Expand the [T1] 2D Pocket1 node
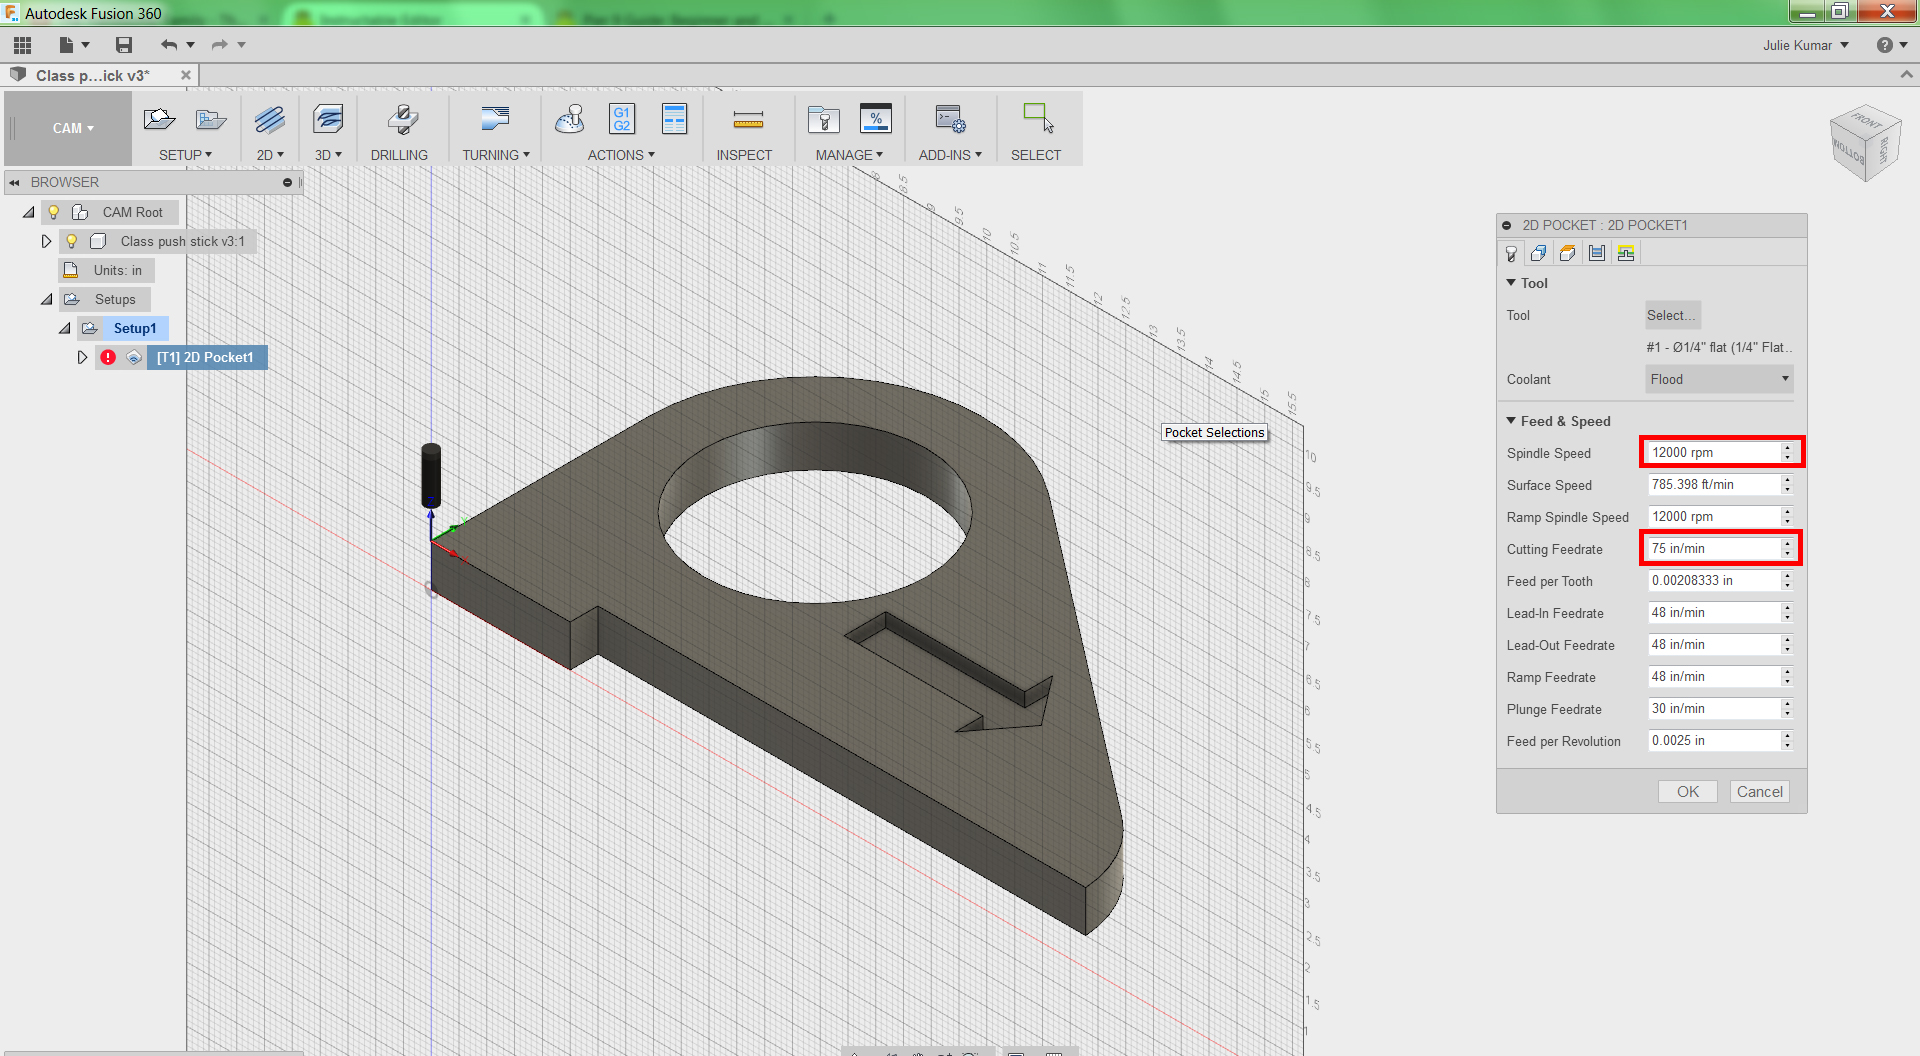 pos(82,357)
